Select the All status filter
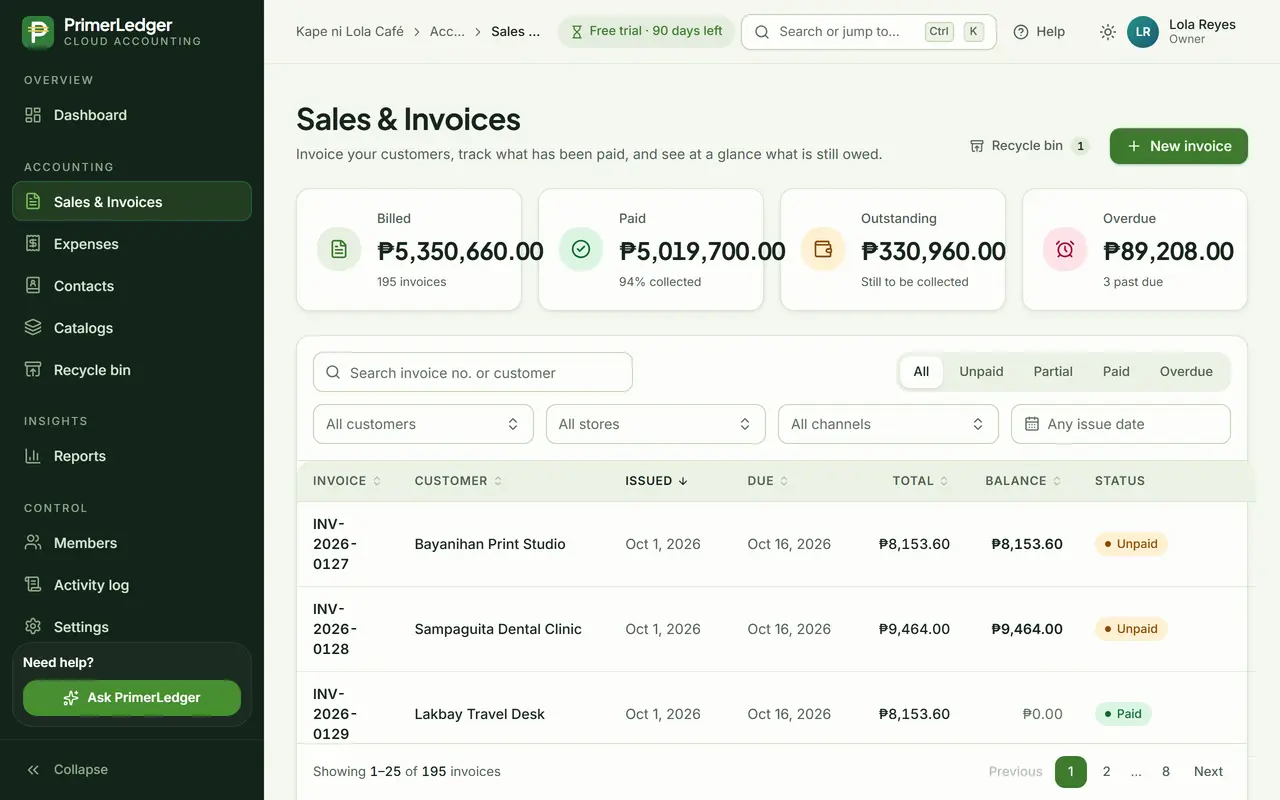The width and height of the screenshot is (1280, 800). coord(921,371)
